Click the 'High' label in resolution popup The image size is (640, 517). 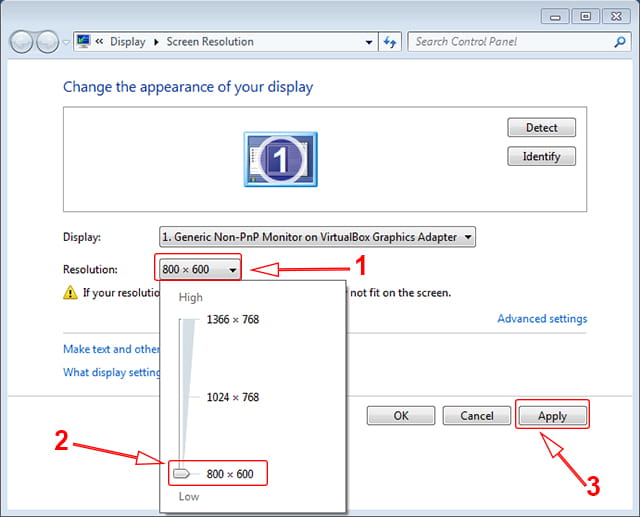click(x=191, y=297)
